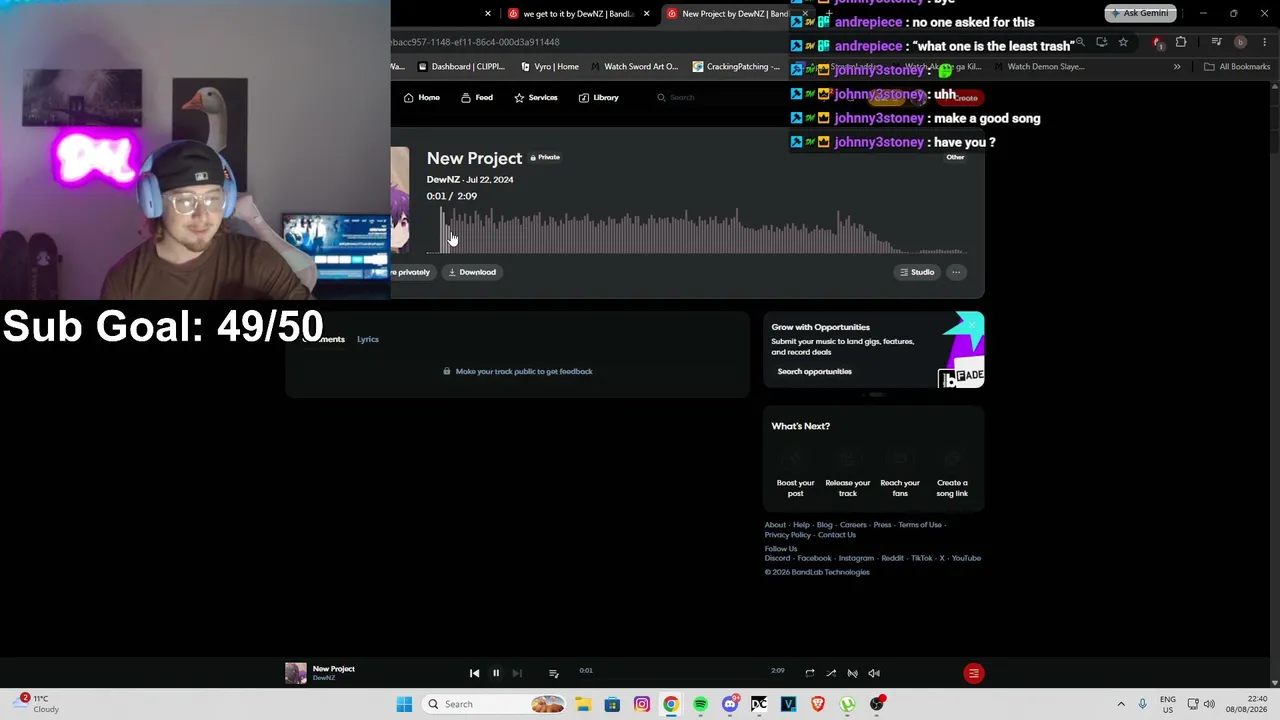
Task: Open Discord from the taskbar
Action: click(730, 704)
